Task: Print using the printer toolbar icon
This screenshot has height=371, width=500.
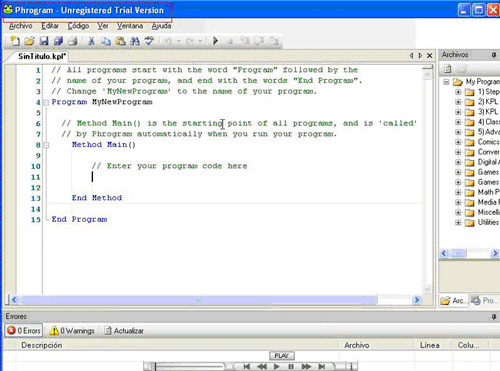Action: pyautogui.click(x=73, y=41)
